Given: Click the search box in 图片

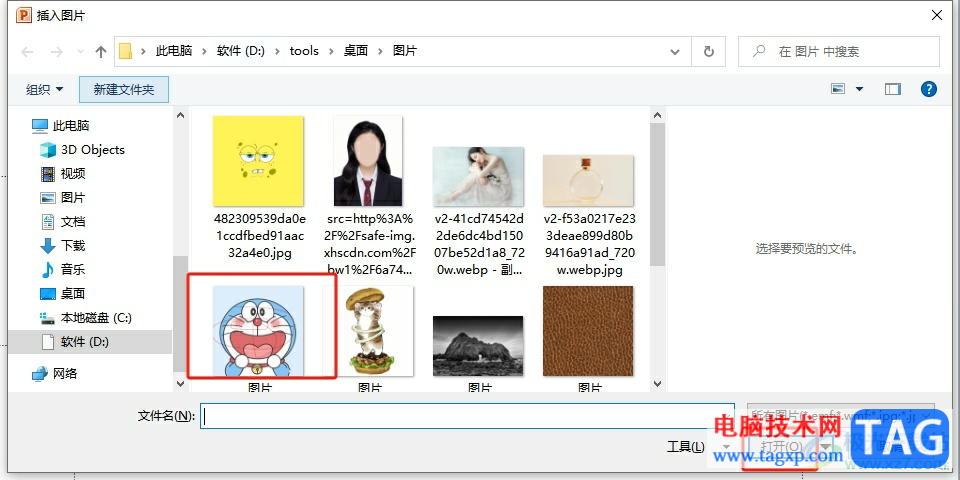Looking at the screenshot, I should click(838, 51).
